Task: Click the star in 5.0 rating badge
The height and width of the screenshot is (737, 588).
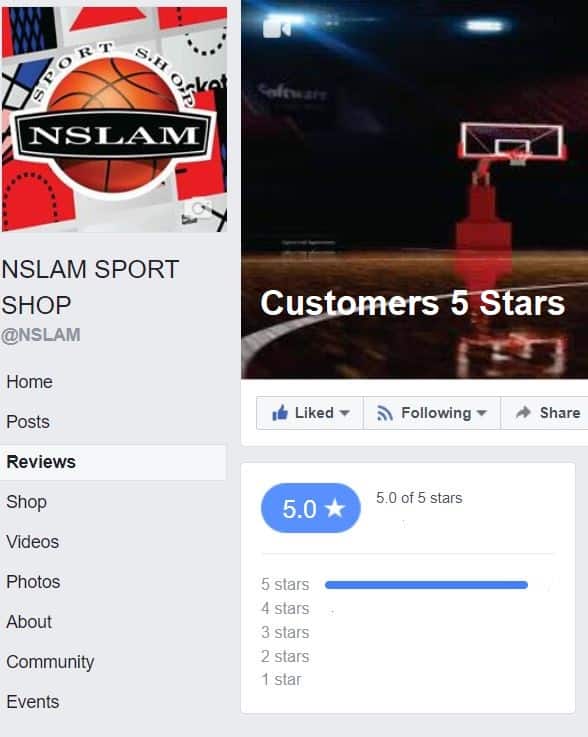Action: pyautogui.click(x=335, y=508)
